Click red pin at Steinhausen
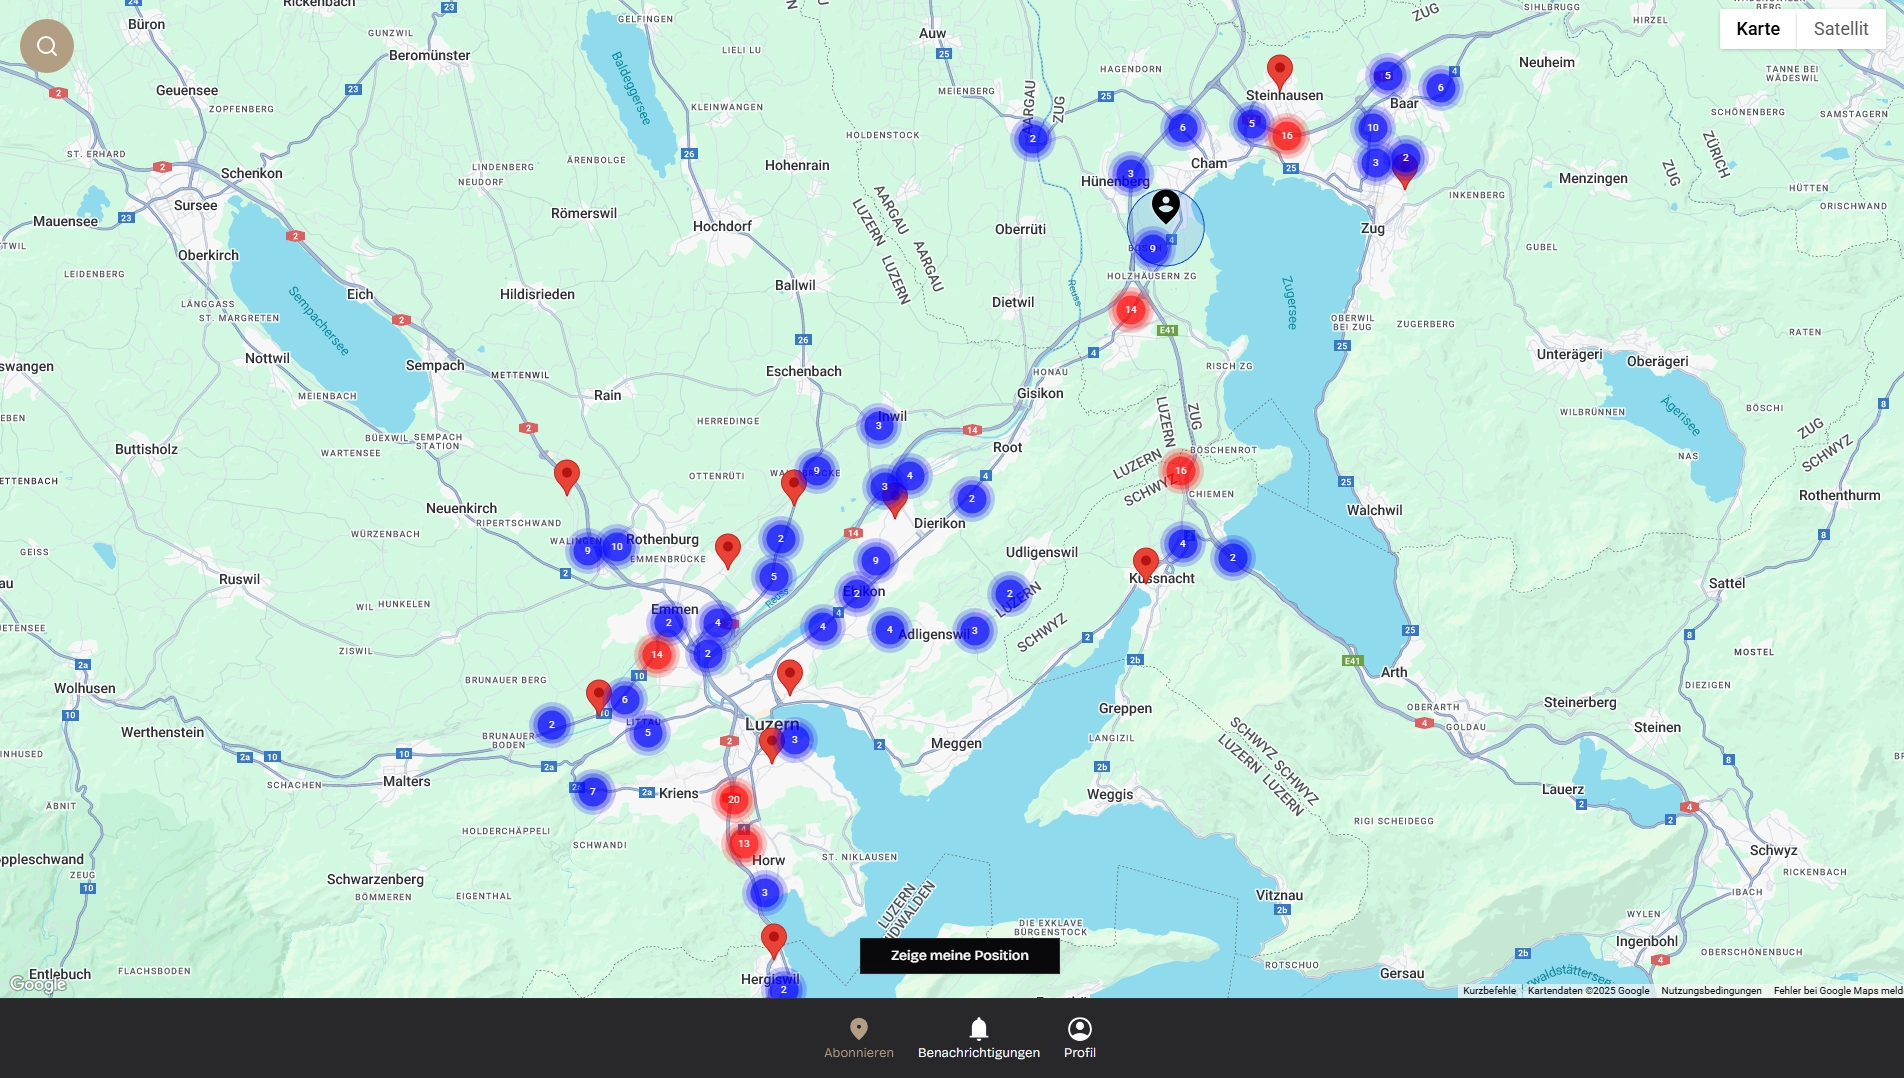Screen dimensions: 1904x1078 (x=1280, y=73)
